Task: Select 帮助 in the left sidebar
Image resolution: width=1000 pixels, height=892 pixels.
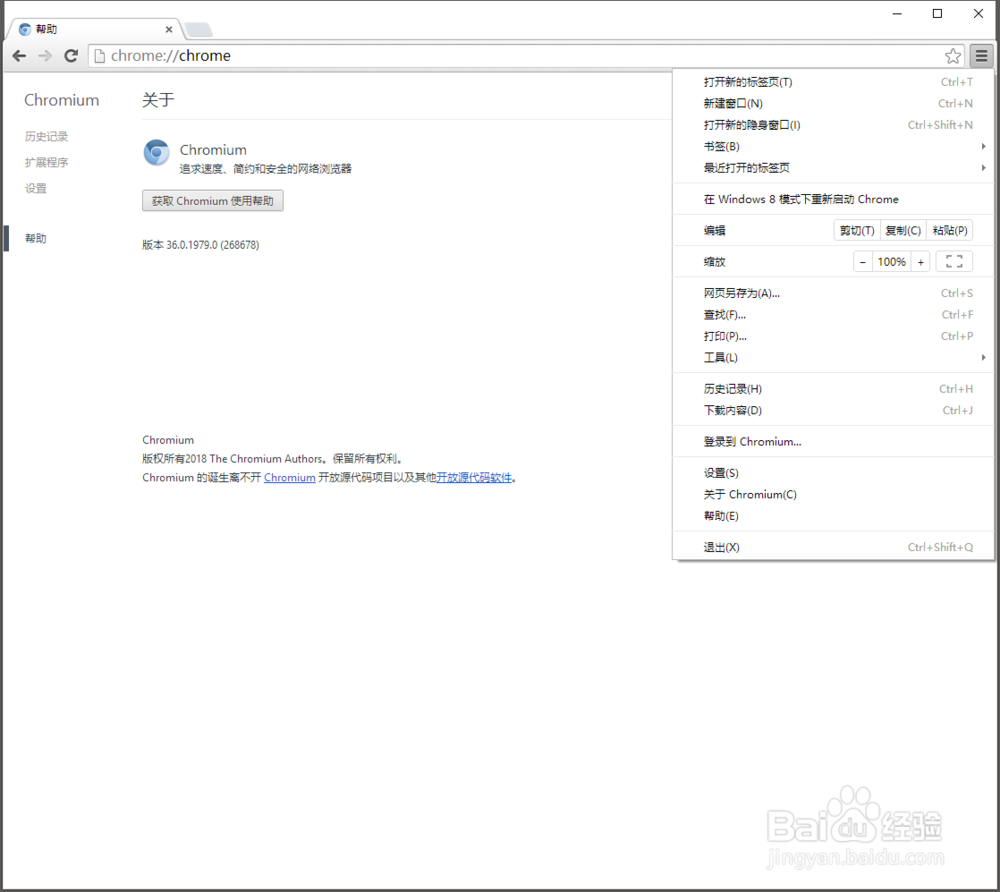Action: pyautogui.click(x=36, y=238)
